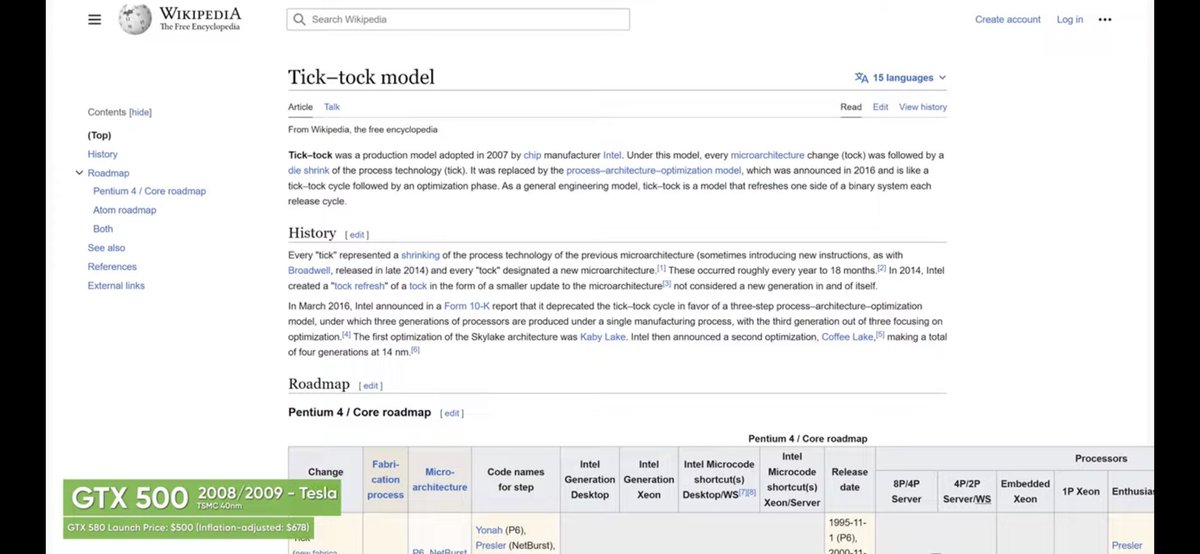Hide the contents sidebar

(x=140, y=112)
